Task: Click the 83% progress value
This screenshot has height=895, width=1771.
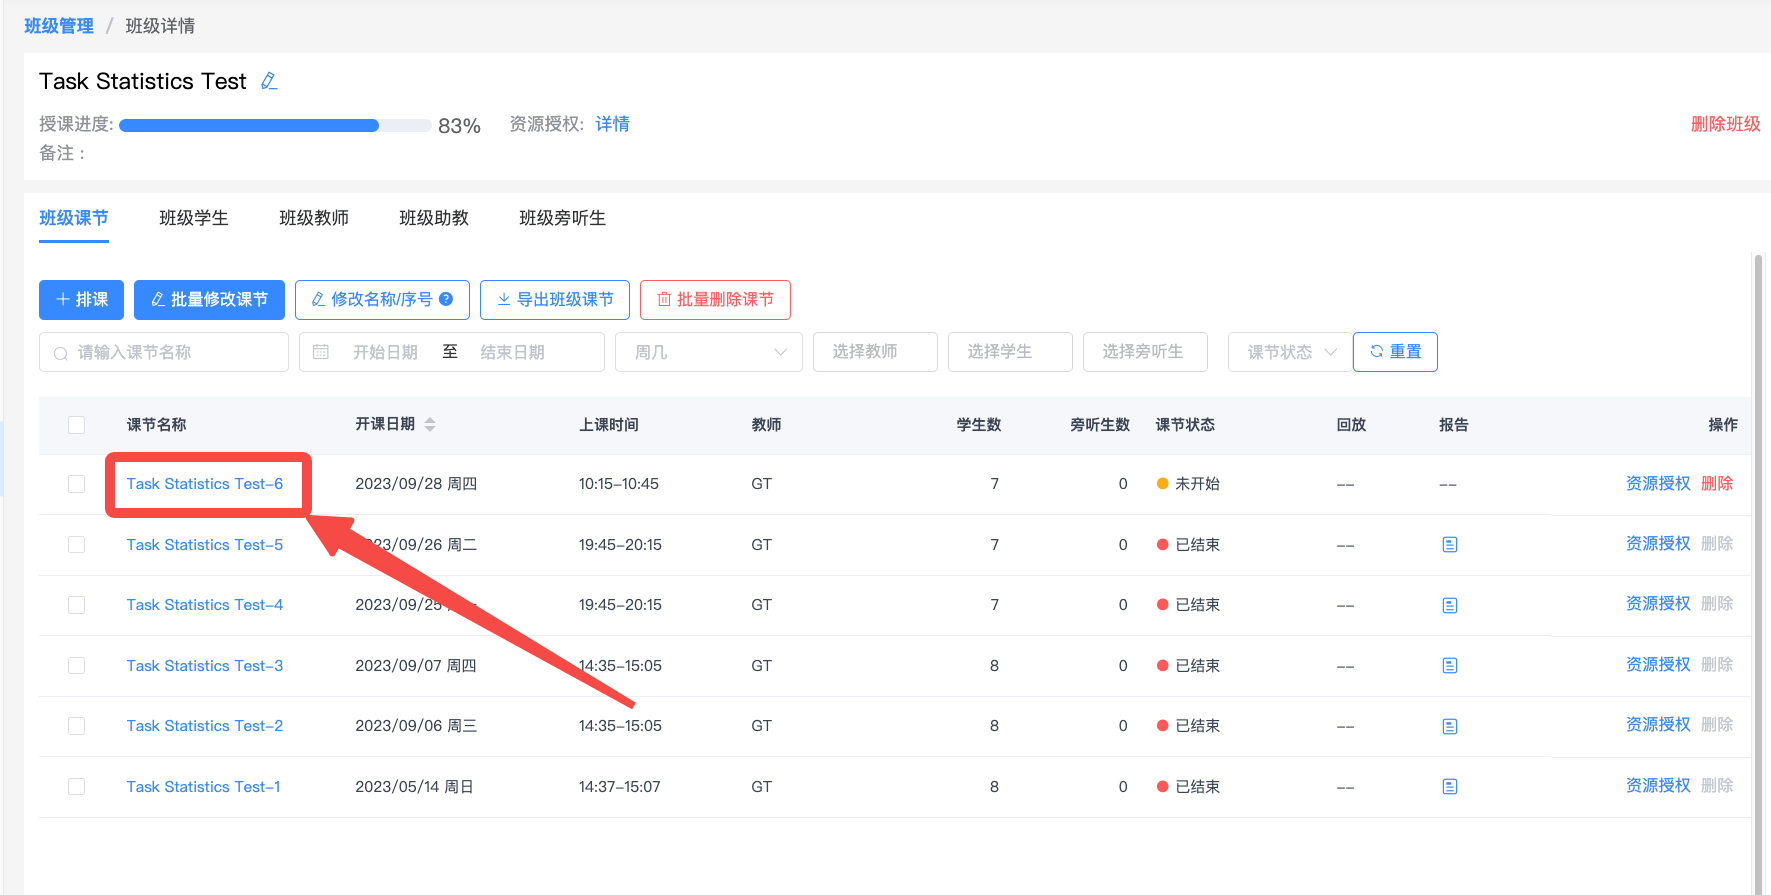Action: 459,126
